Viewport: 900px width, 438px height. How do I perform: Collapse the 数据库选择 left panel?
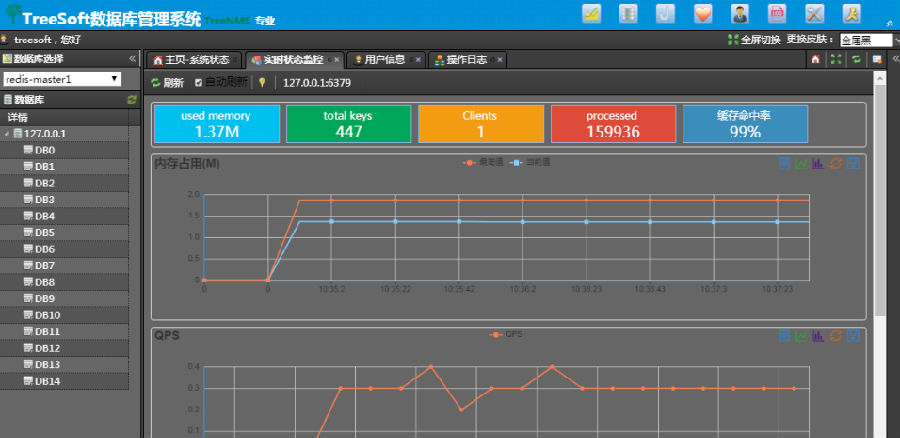click(132, 59)
